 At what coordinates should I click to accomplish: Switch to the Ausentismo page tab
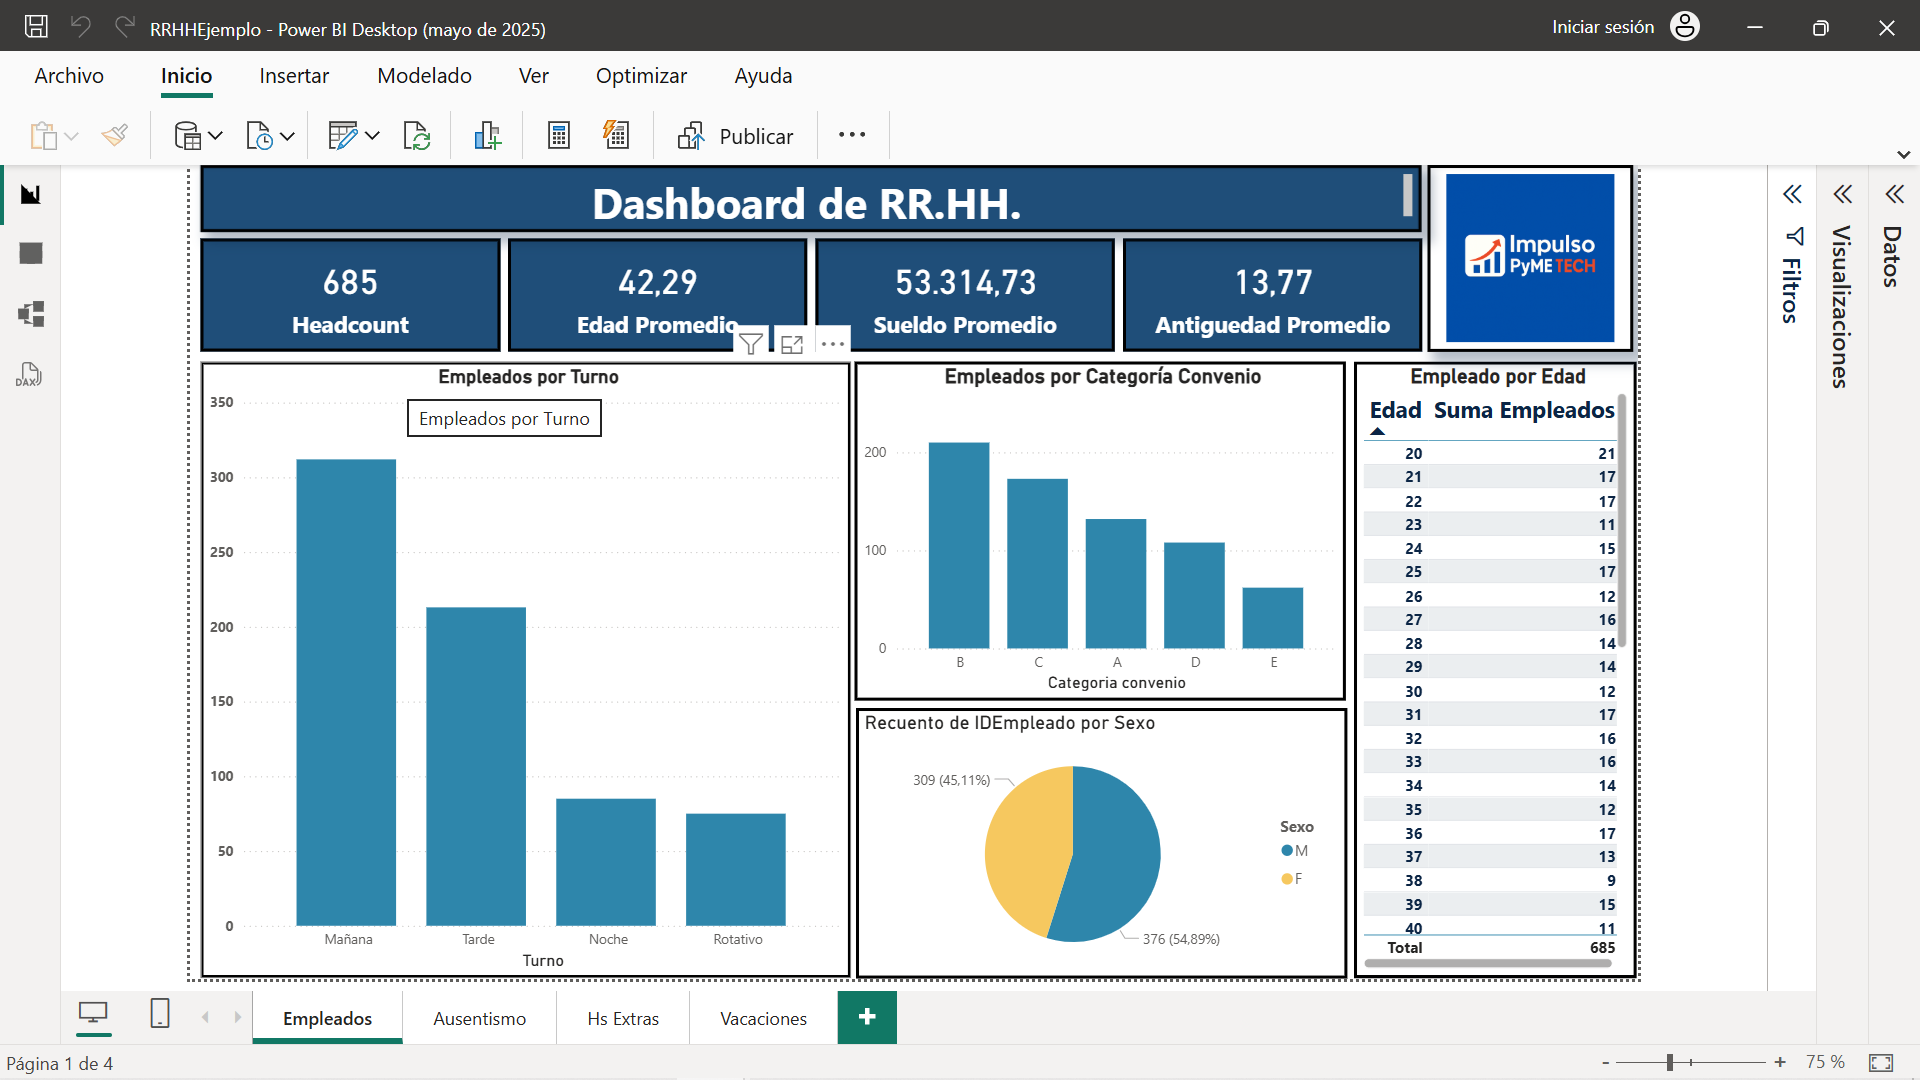[479, 1018]
